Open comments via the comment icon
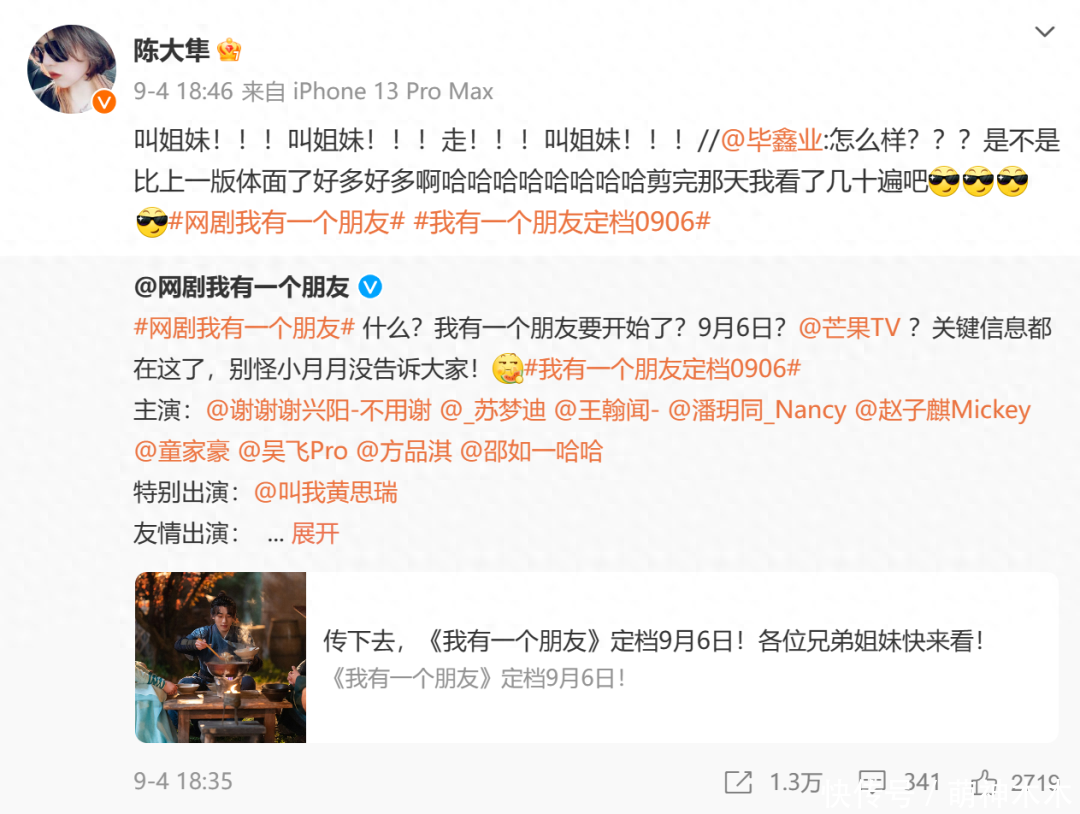1080x814 pixels. 872,782
